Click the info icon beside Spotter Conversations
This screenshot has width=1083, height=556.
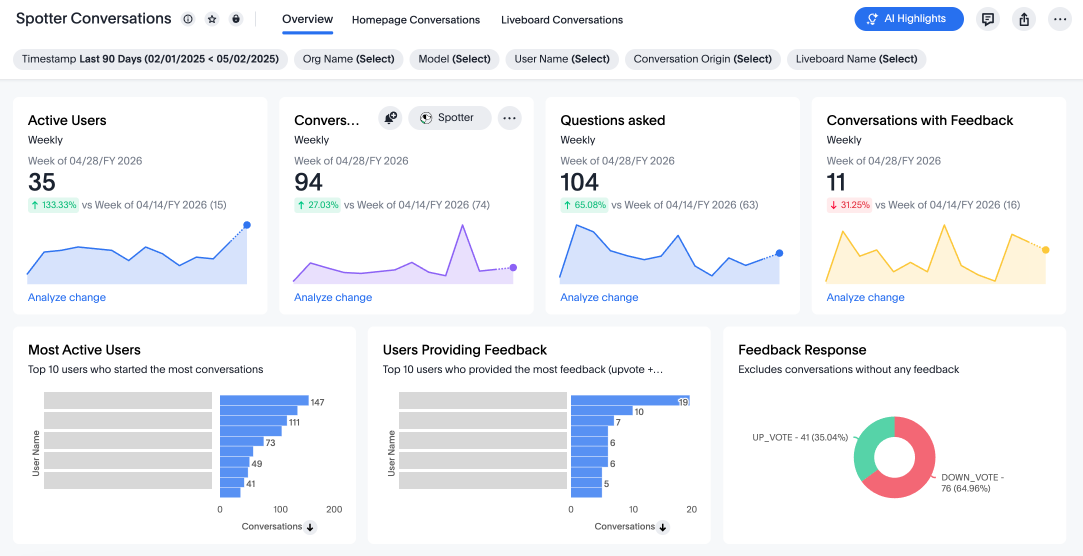pyautogui.click(x=188, y=19)
